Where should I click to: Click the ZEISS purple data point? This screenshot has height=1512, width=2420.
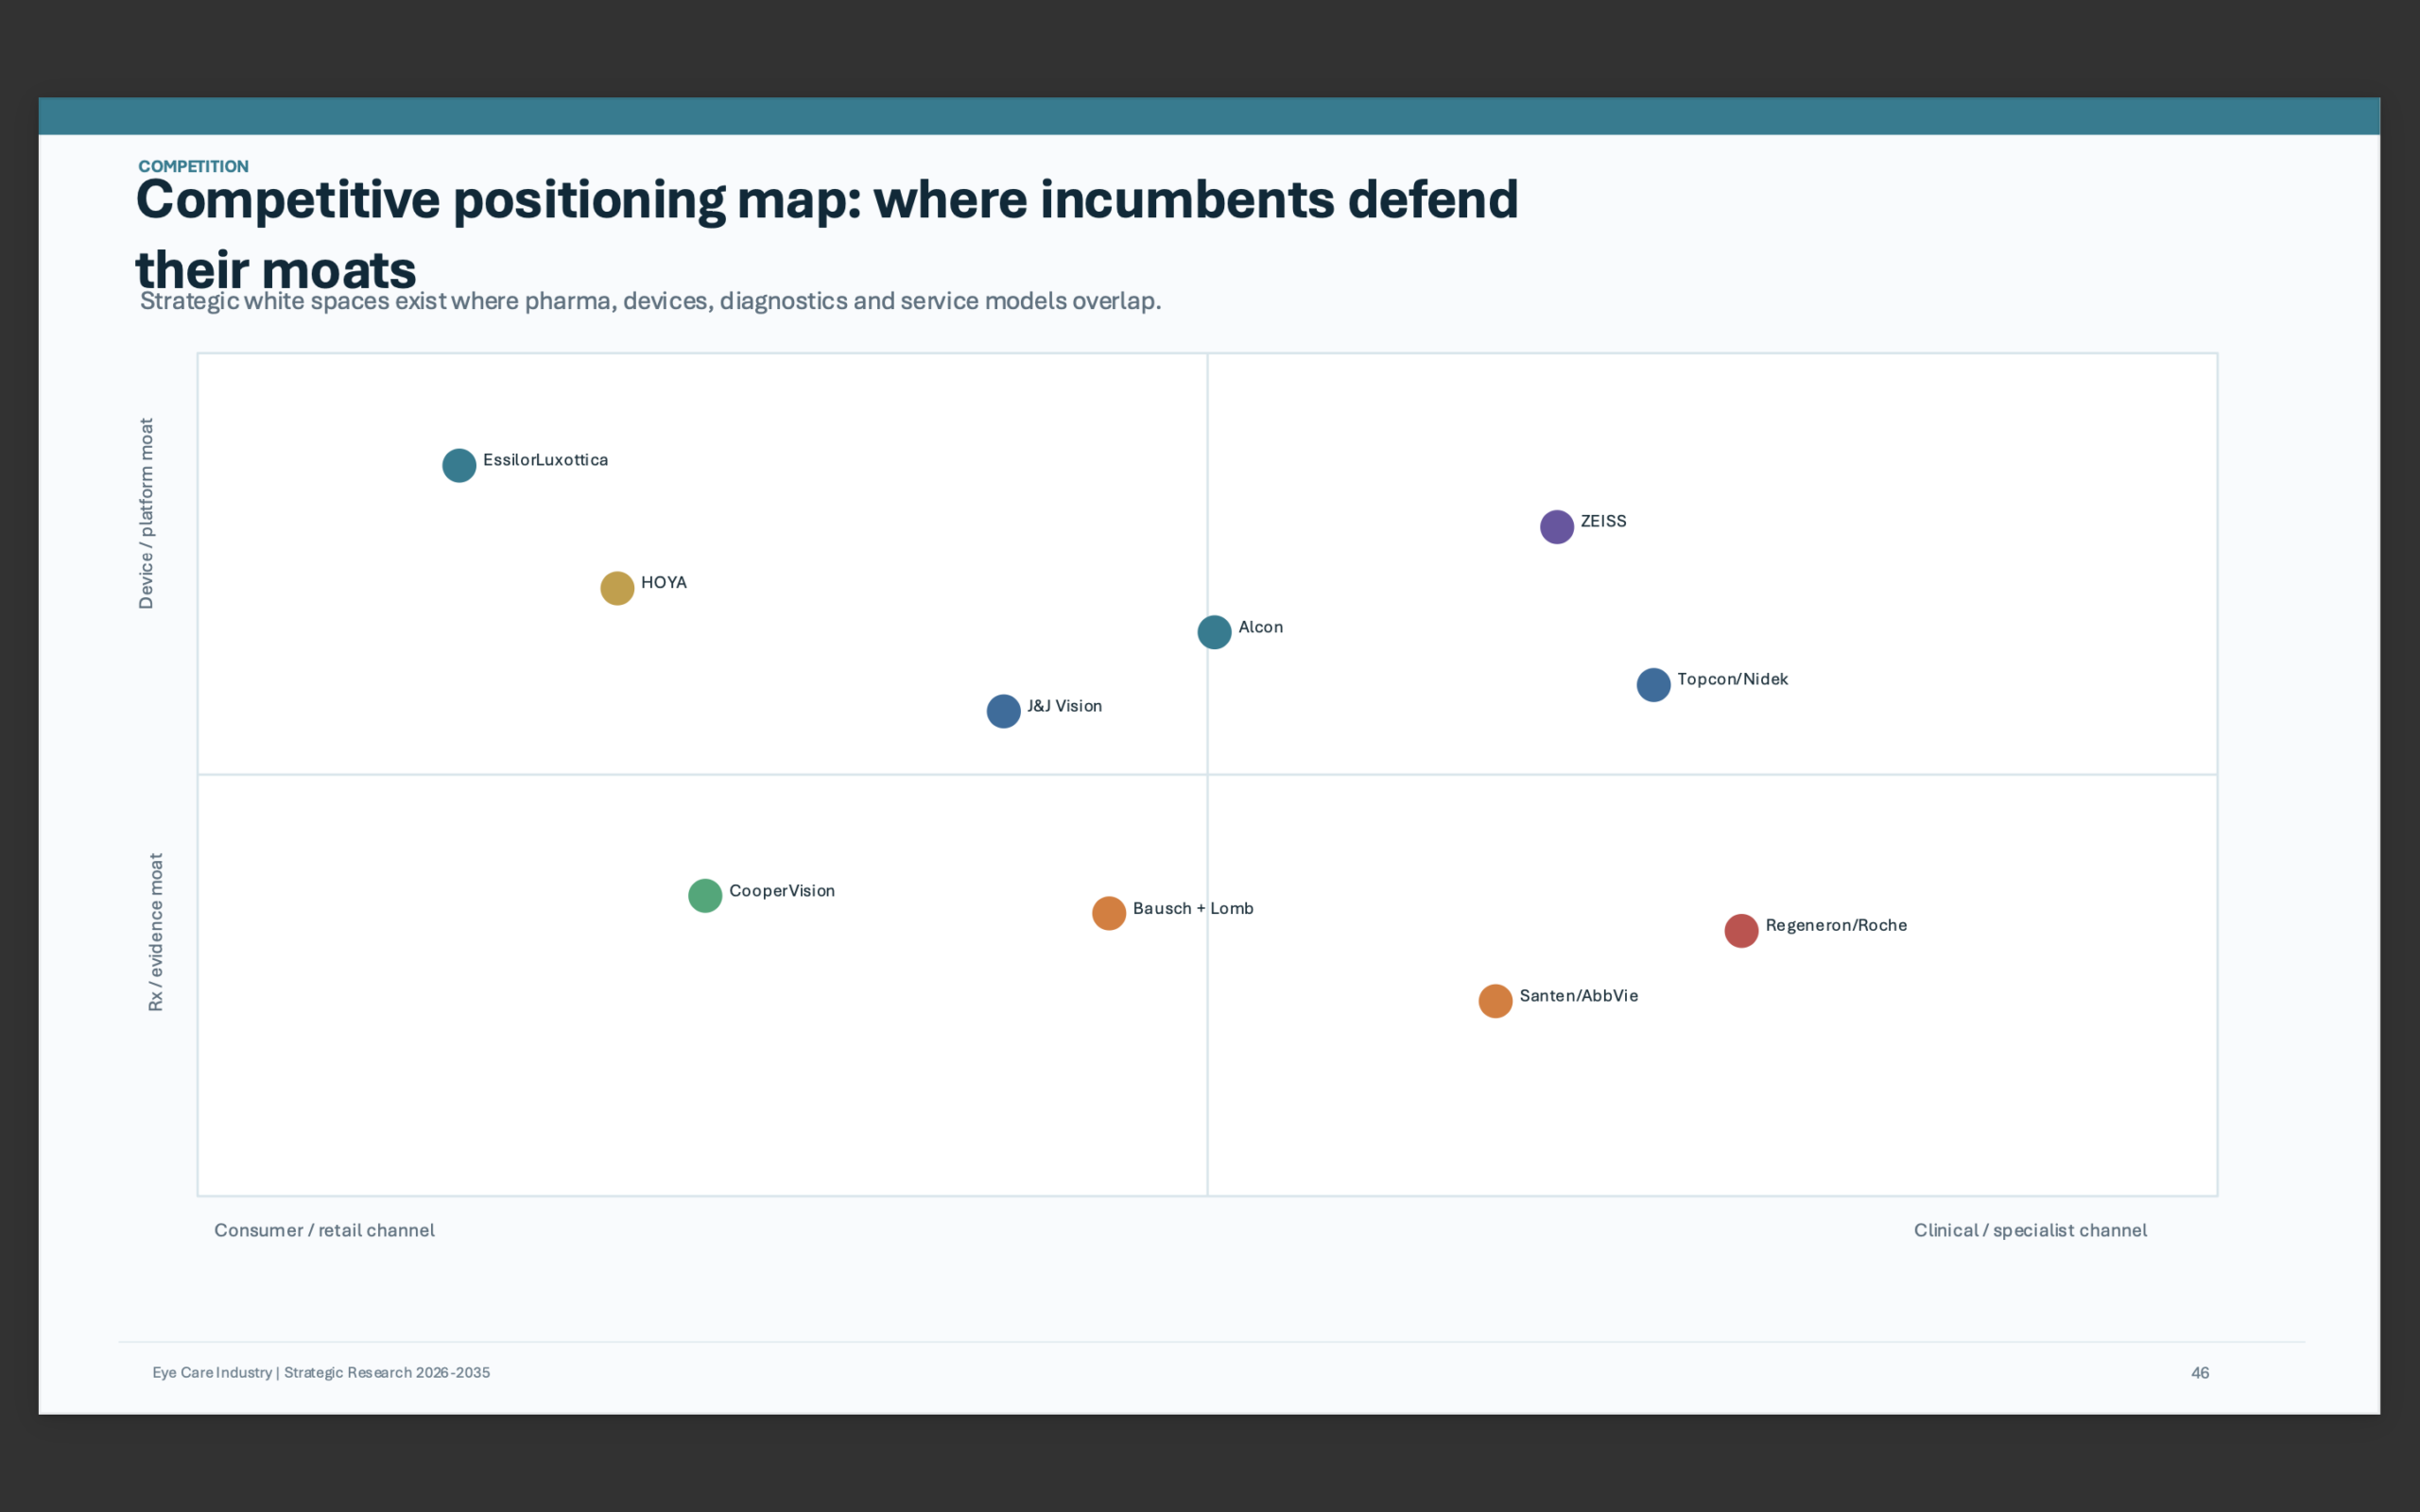point(1557,526)
